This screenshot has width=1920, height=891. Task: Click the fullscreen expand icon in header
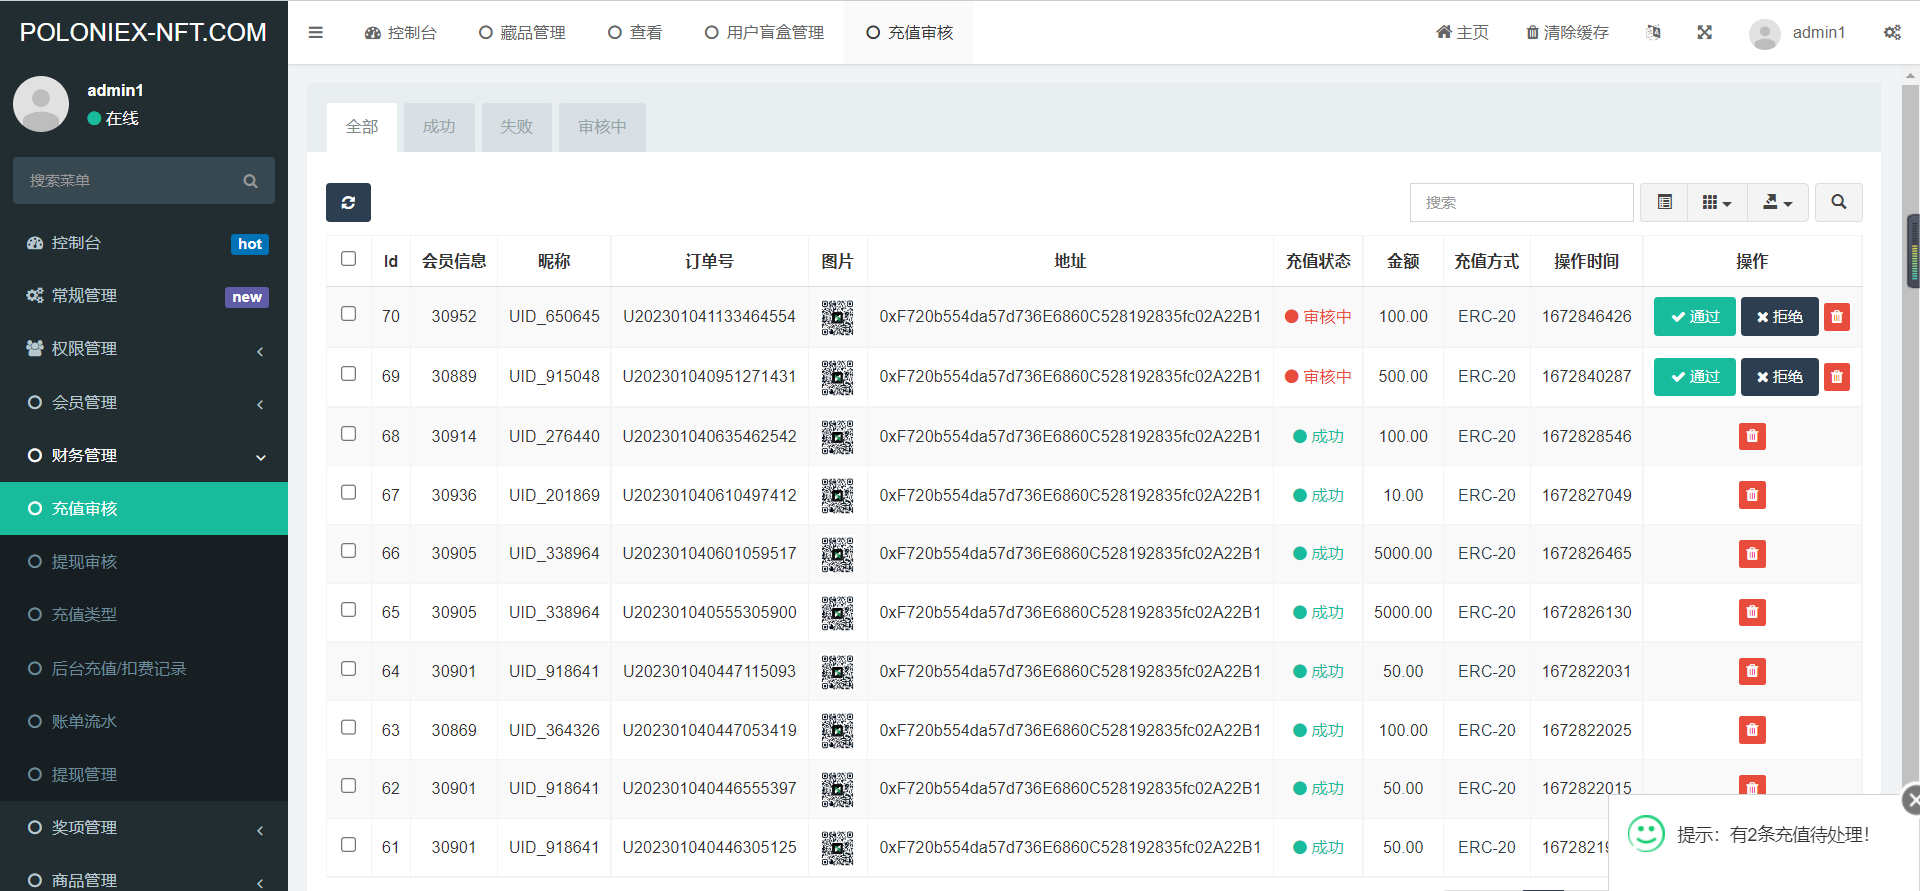tap(1705, 32)
